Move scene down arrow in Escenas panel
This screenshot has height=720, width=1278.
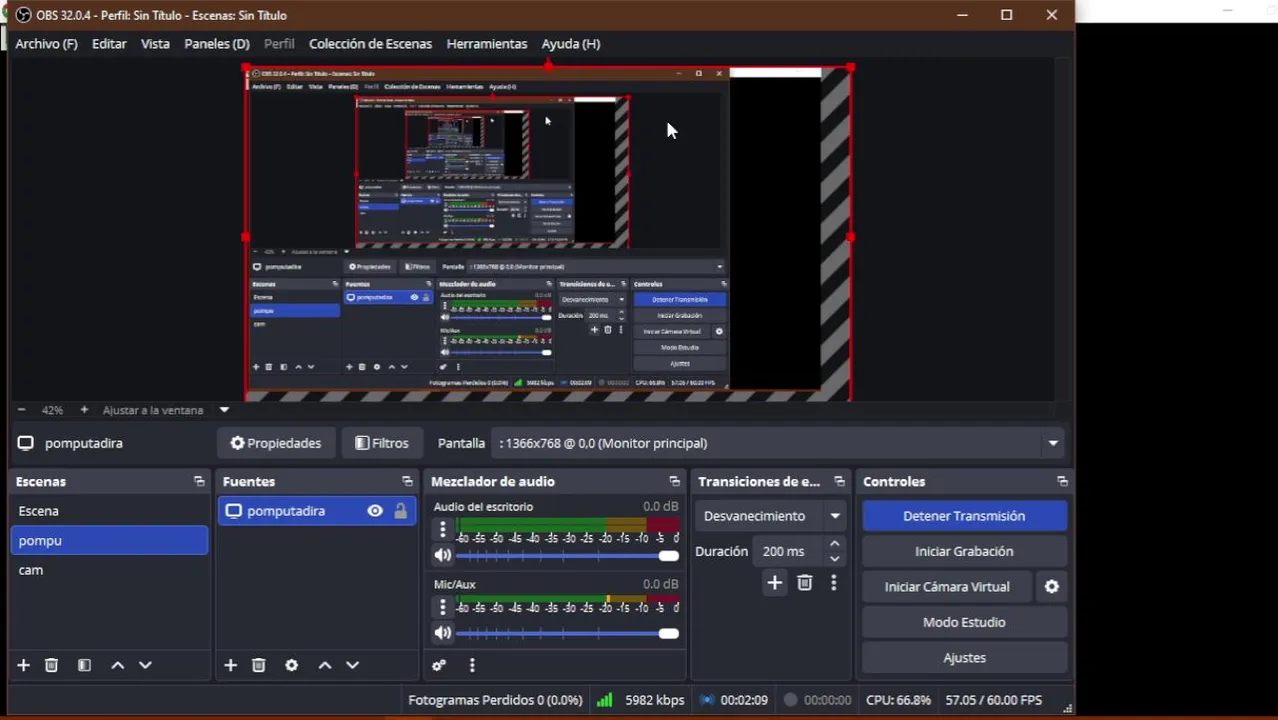pos(145,665)
